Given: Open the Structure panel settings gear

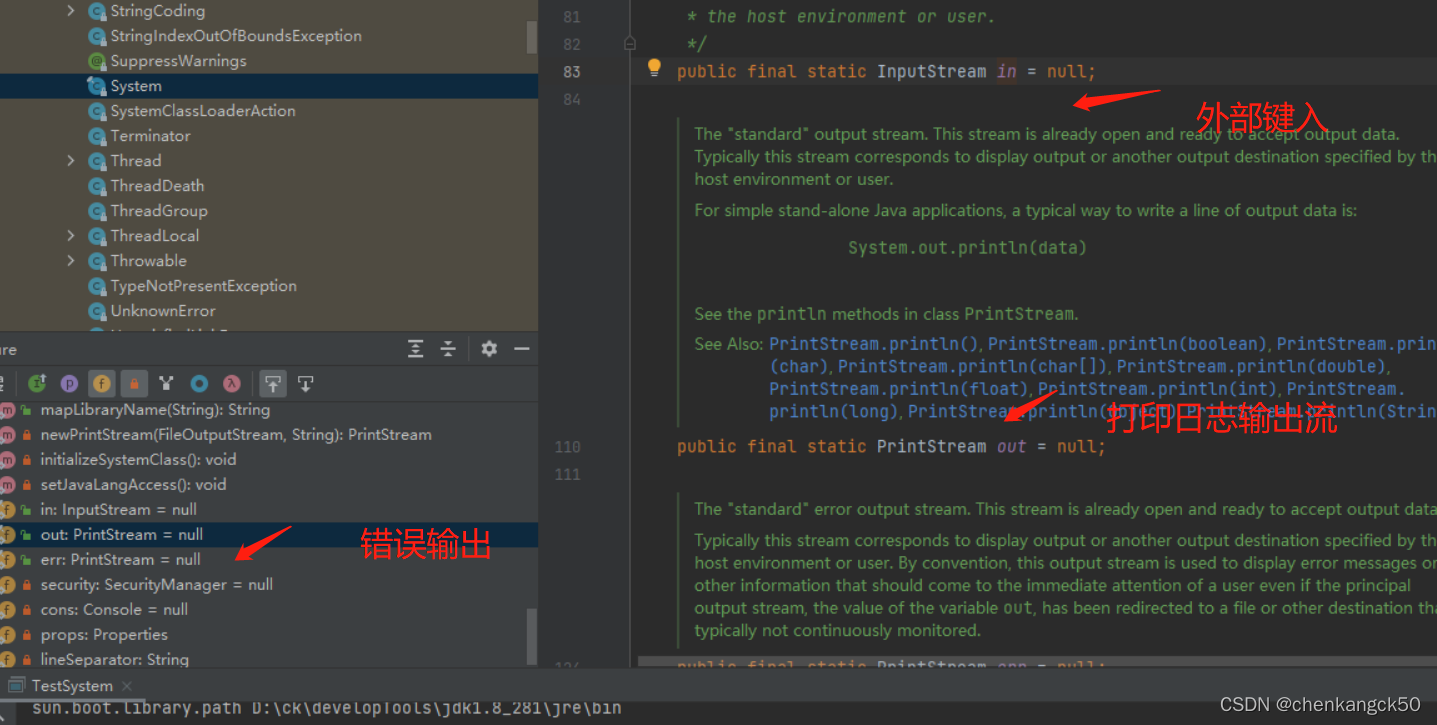Looking at the screenshot, I should (489, 349).
